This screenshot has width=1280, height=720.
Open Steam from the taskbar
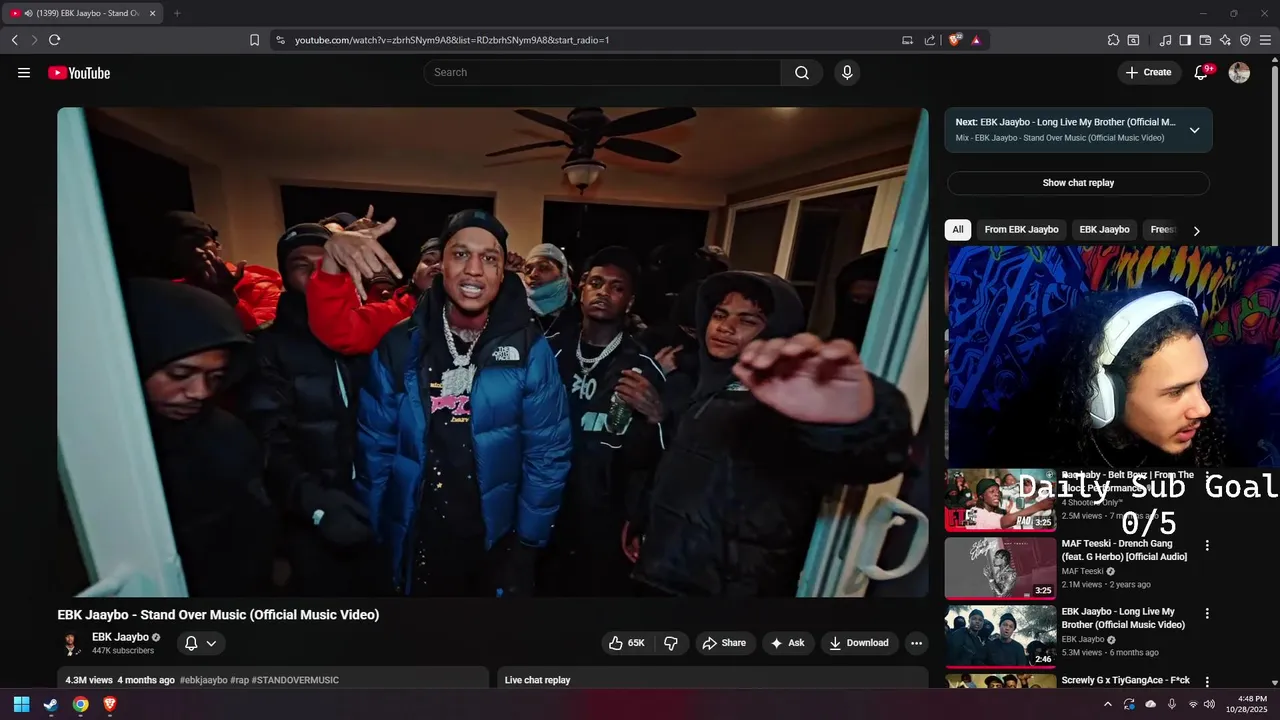[x=50, y=704]
